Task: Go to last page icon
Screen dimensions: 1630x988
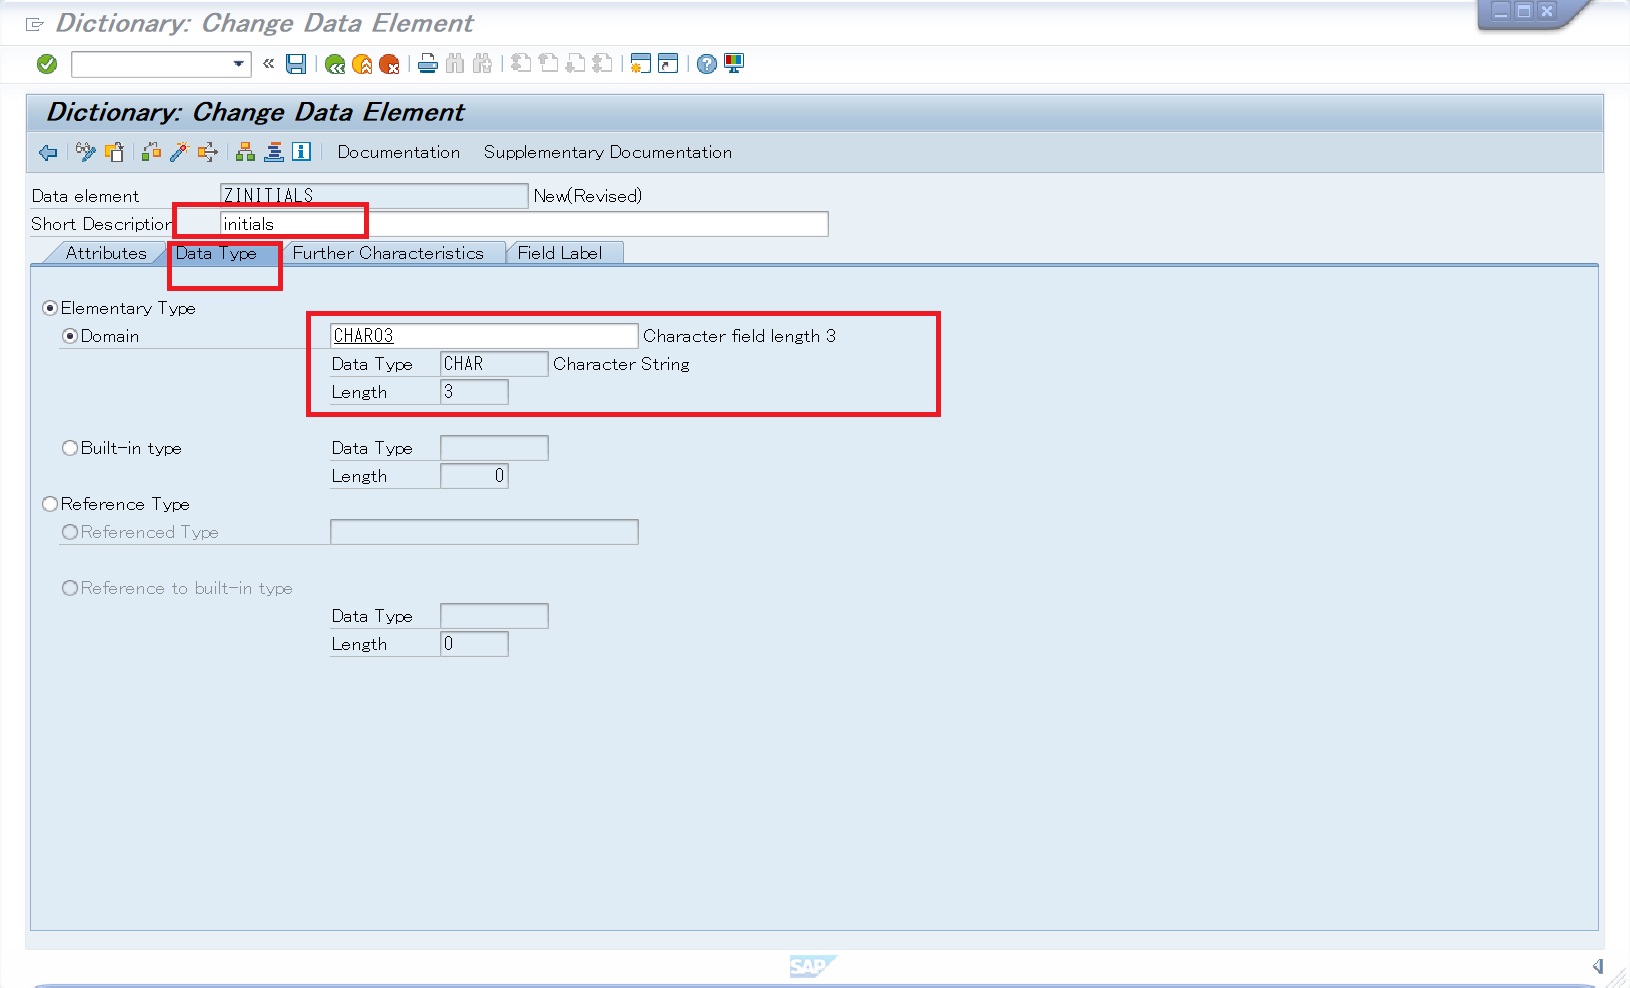Action: (x=602, y=64)
